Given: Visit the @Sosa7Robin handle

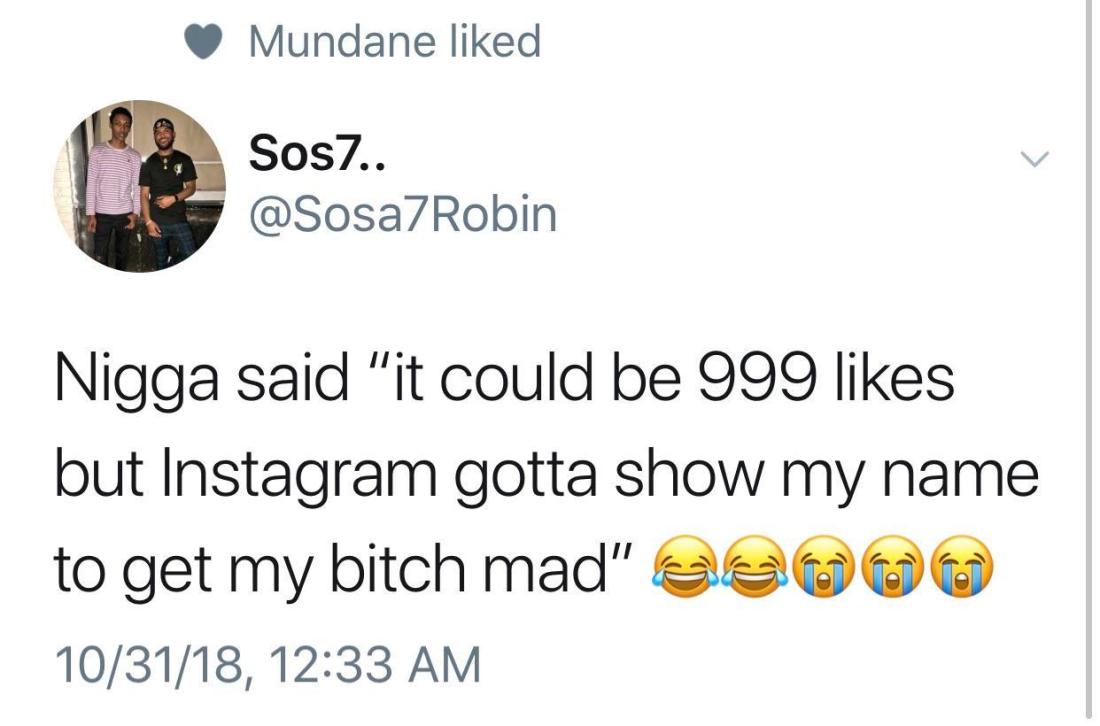Looking at the screenshot, I should coord(403,214).
